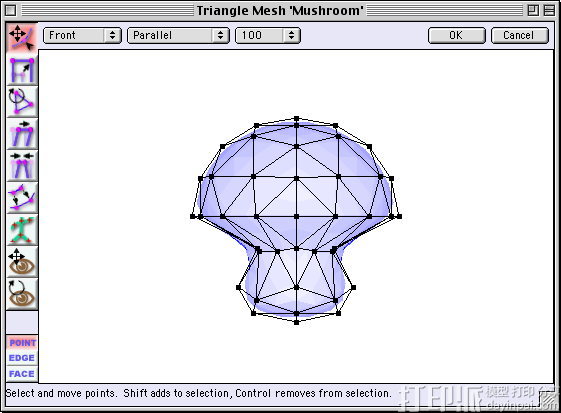
Task: Open the 100 zoom level dropdown
Action: point(268,35)
